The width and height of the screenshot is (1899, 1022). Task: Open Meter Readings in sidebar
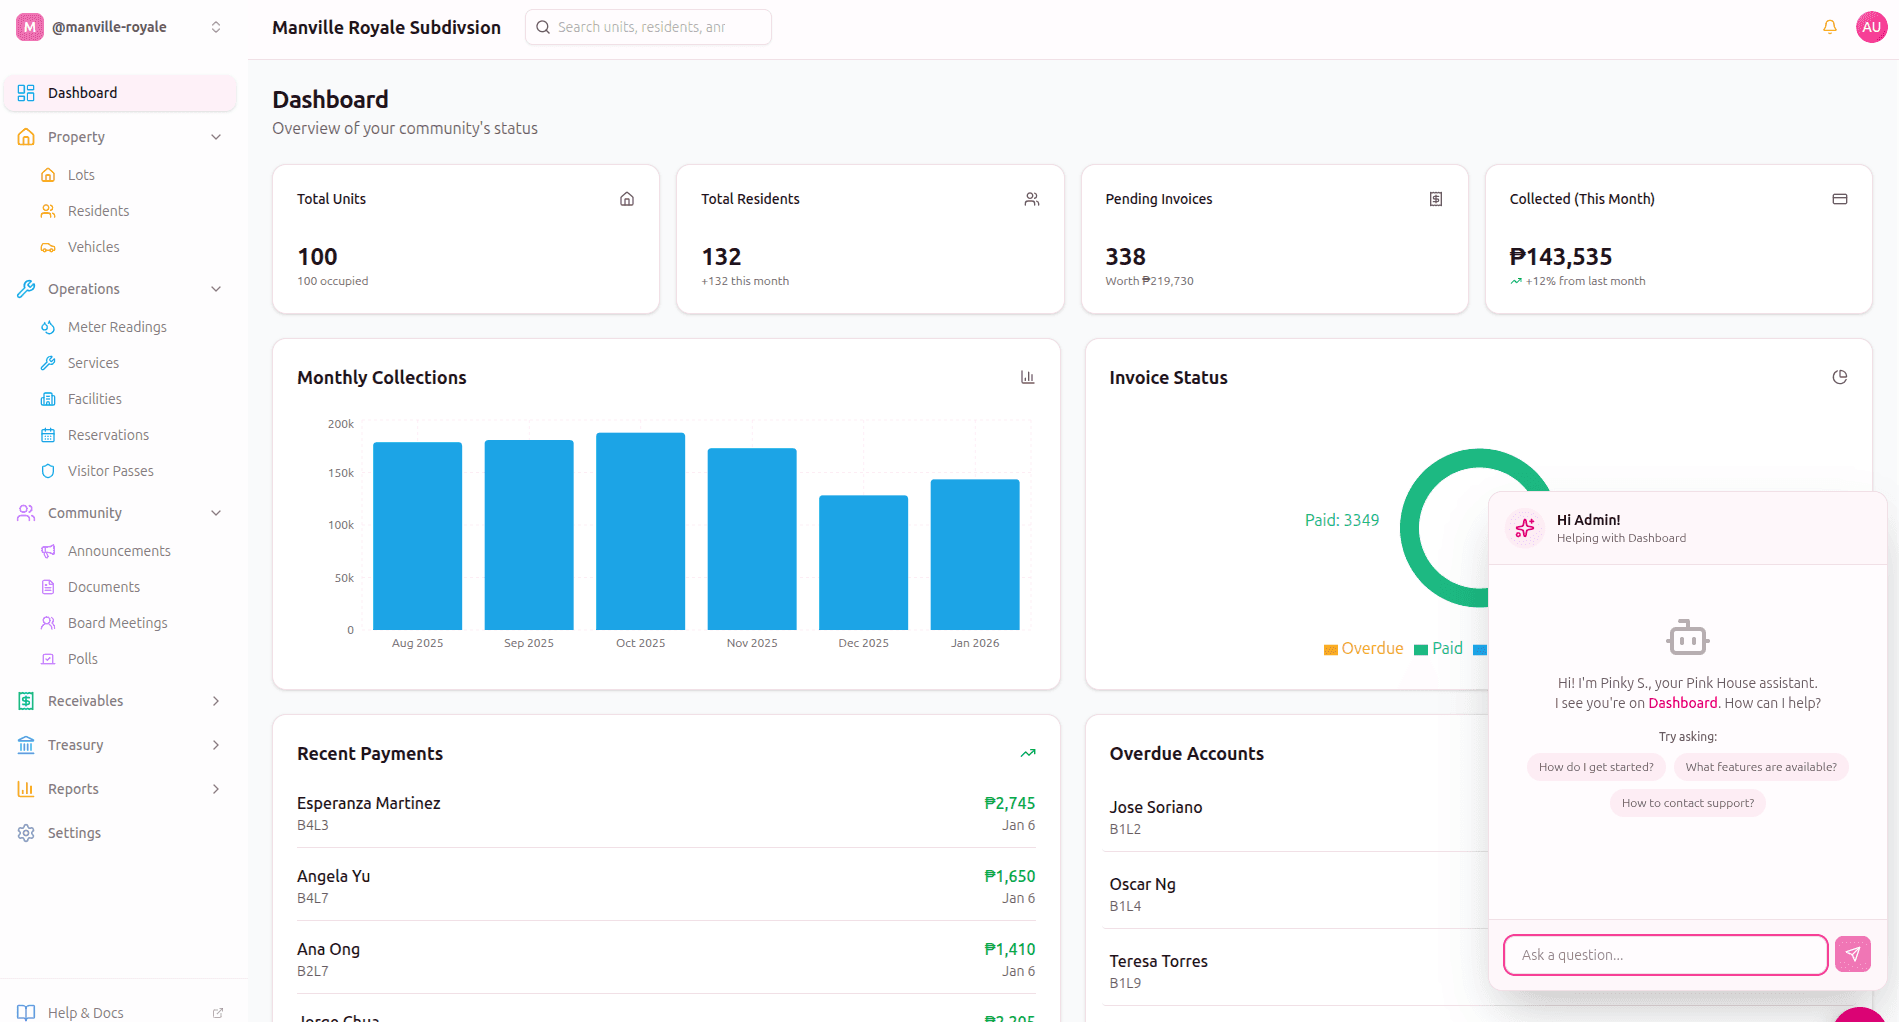tap(117, 327)
